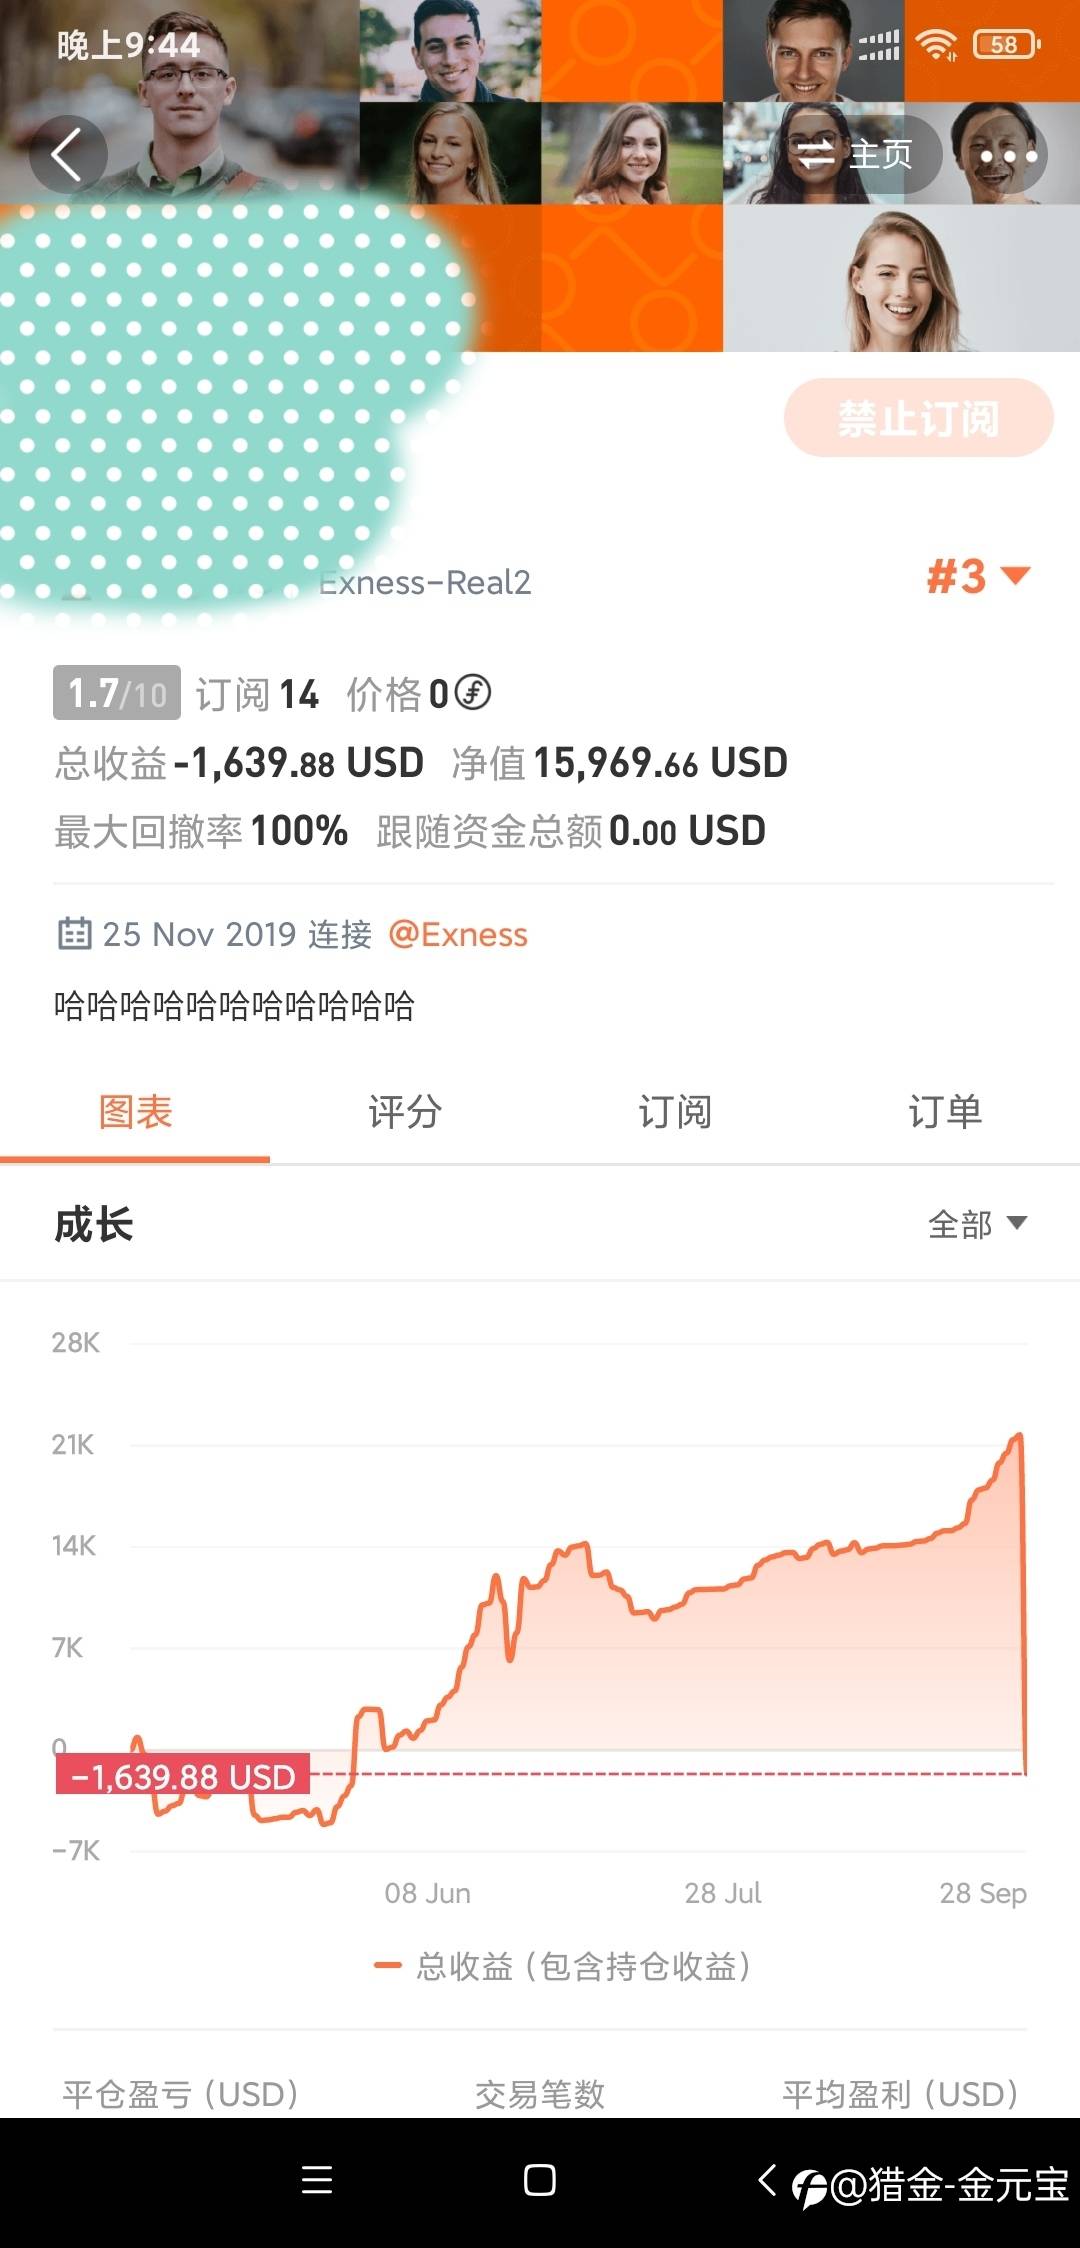1080x2248 pixels.
Task: Tap the back arrow icon
Action: coord(67,155)
